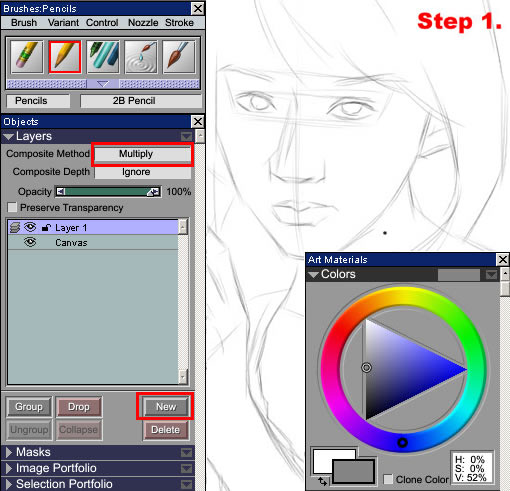Click the Drop button
The height and width of the screenshot is (491, 510).
79,407
